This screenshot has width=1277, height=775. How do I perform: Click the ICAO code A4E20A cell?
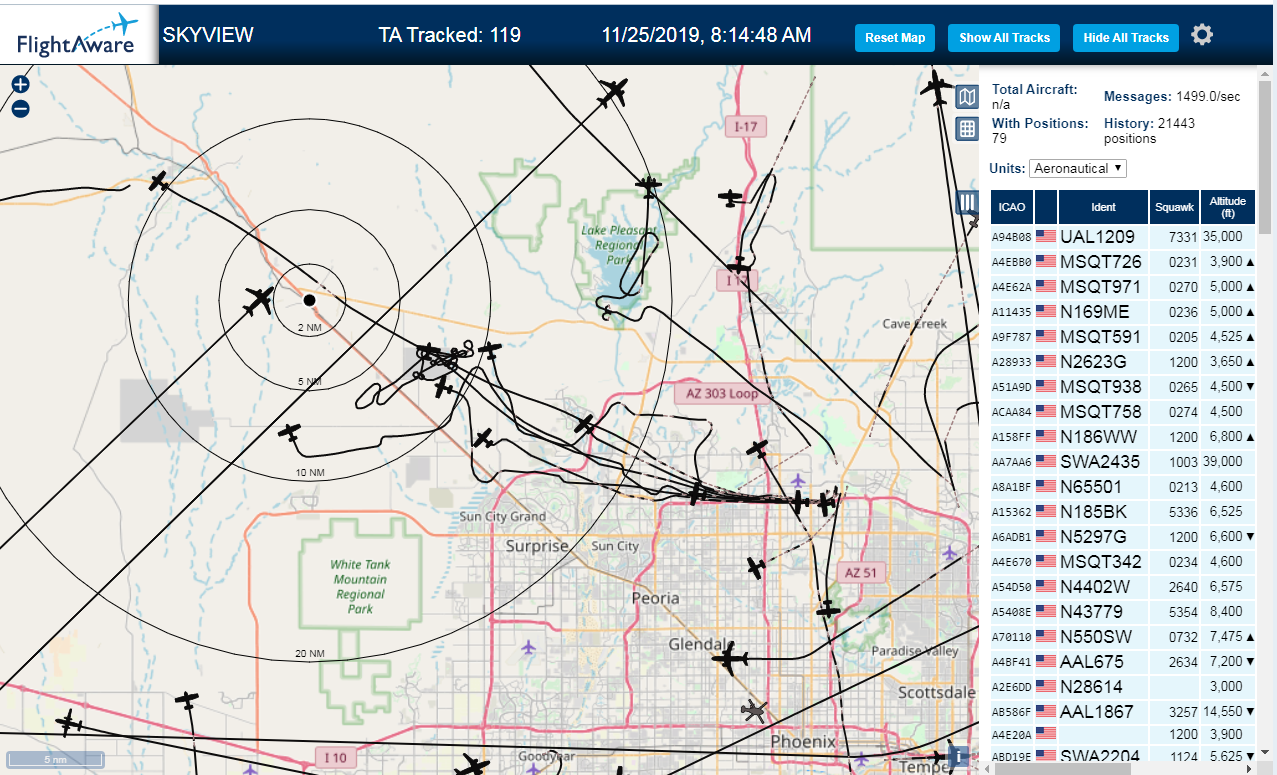pos(1010,737)
